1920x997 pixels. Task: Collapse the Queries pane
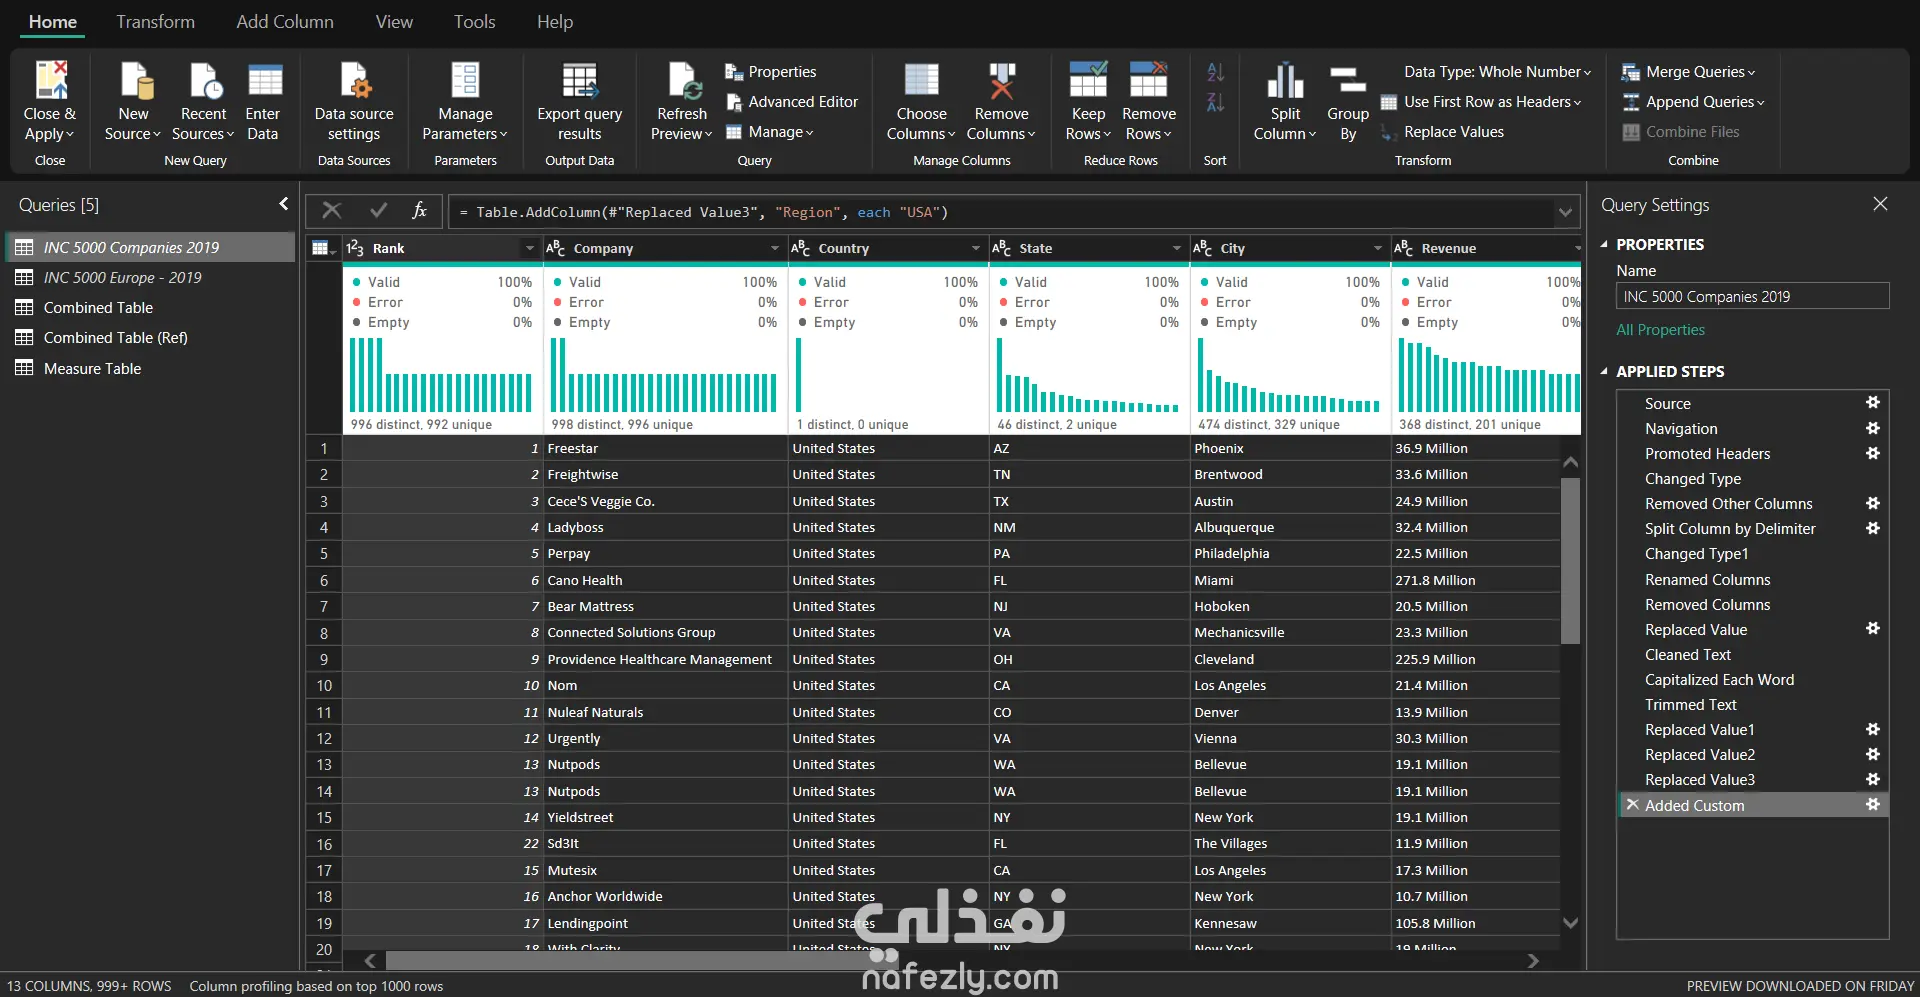283,204
